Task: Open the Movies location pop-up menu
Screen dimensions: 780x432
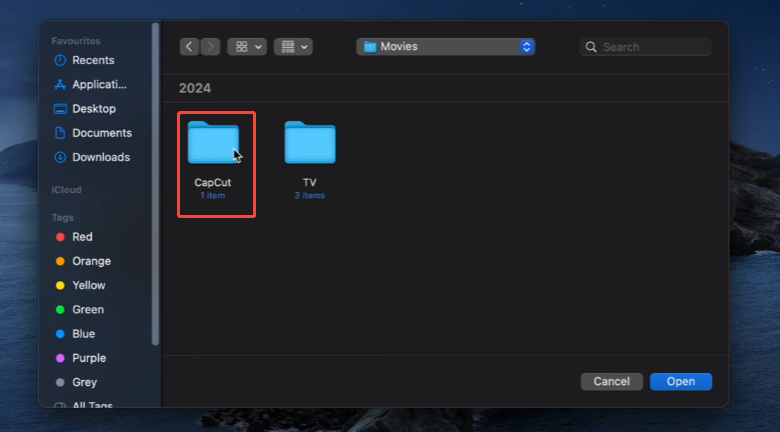Action: (x=446, y=47)
